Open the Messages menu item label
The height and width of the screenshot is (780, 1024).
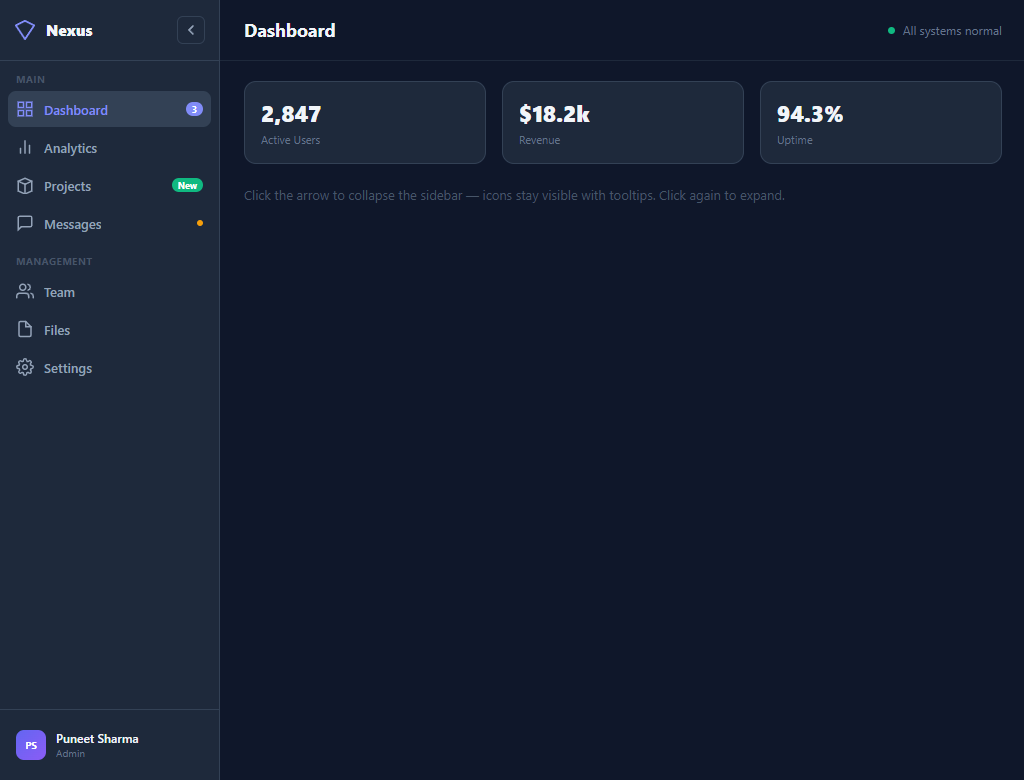click(x=72, y=224)
